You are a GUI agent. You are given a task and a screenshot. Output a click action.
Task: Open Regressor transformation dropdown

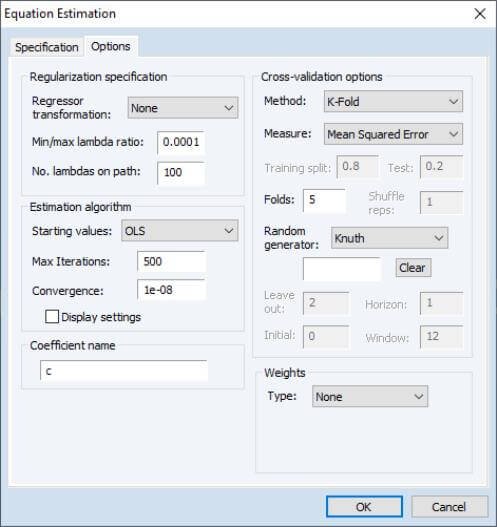pos(183,108)
